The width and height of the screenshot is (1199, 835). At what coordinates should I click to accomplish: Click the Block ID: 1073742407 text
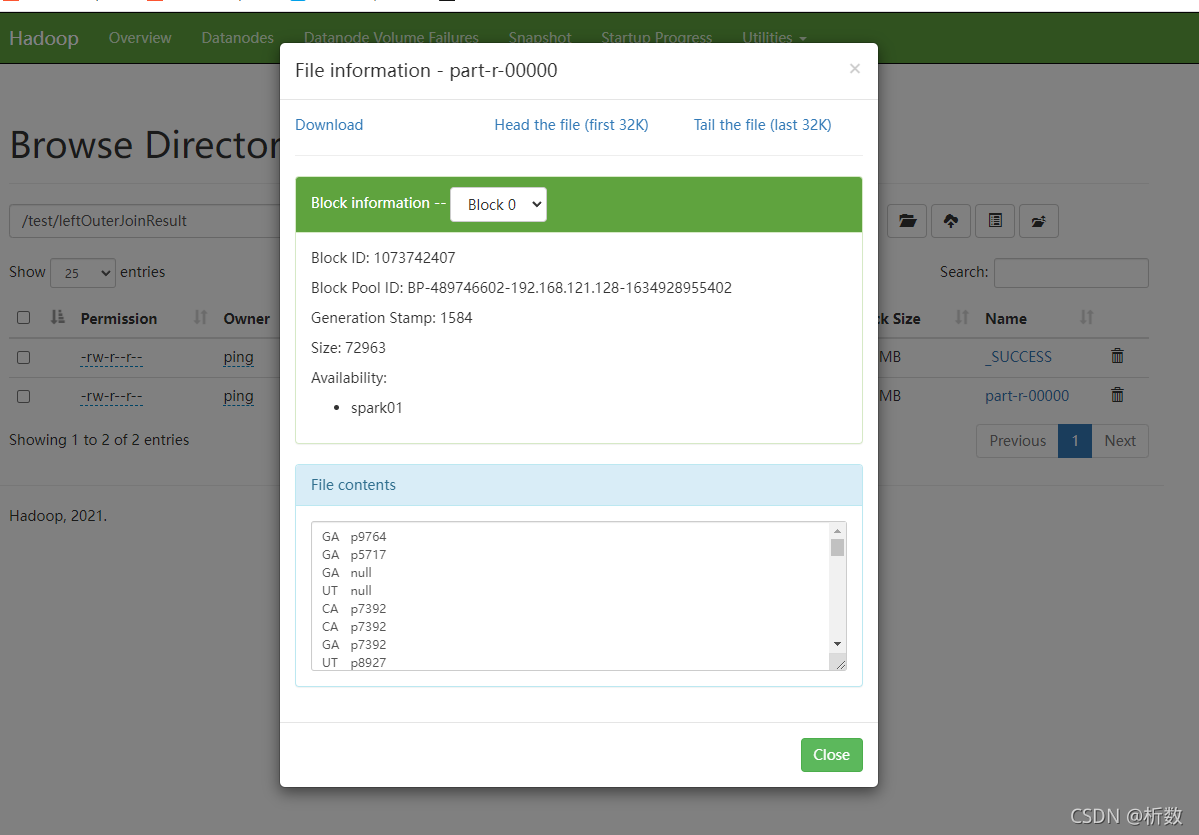383,258
